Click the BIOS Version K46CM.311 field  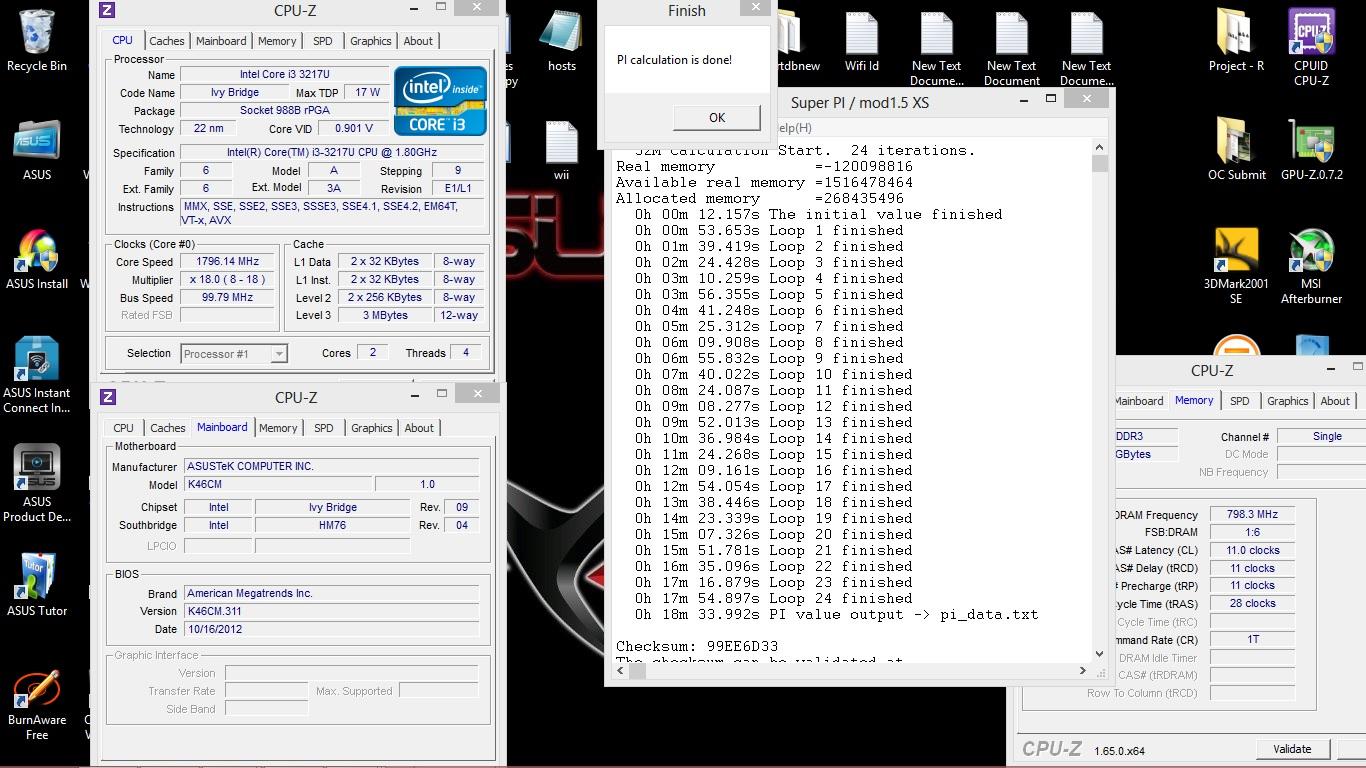331,611
